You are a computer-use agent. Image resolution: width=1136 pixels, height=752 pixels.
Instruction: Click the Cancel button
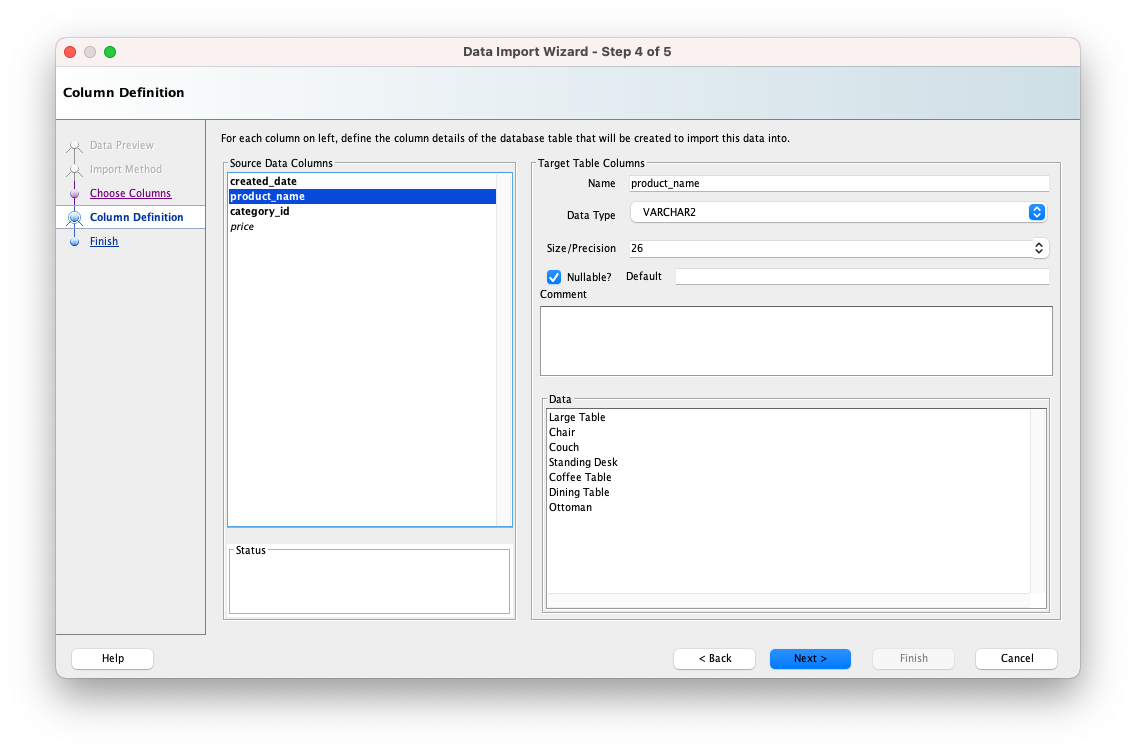[1016, 658]
